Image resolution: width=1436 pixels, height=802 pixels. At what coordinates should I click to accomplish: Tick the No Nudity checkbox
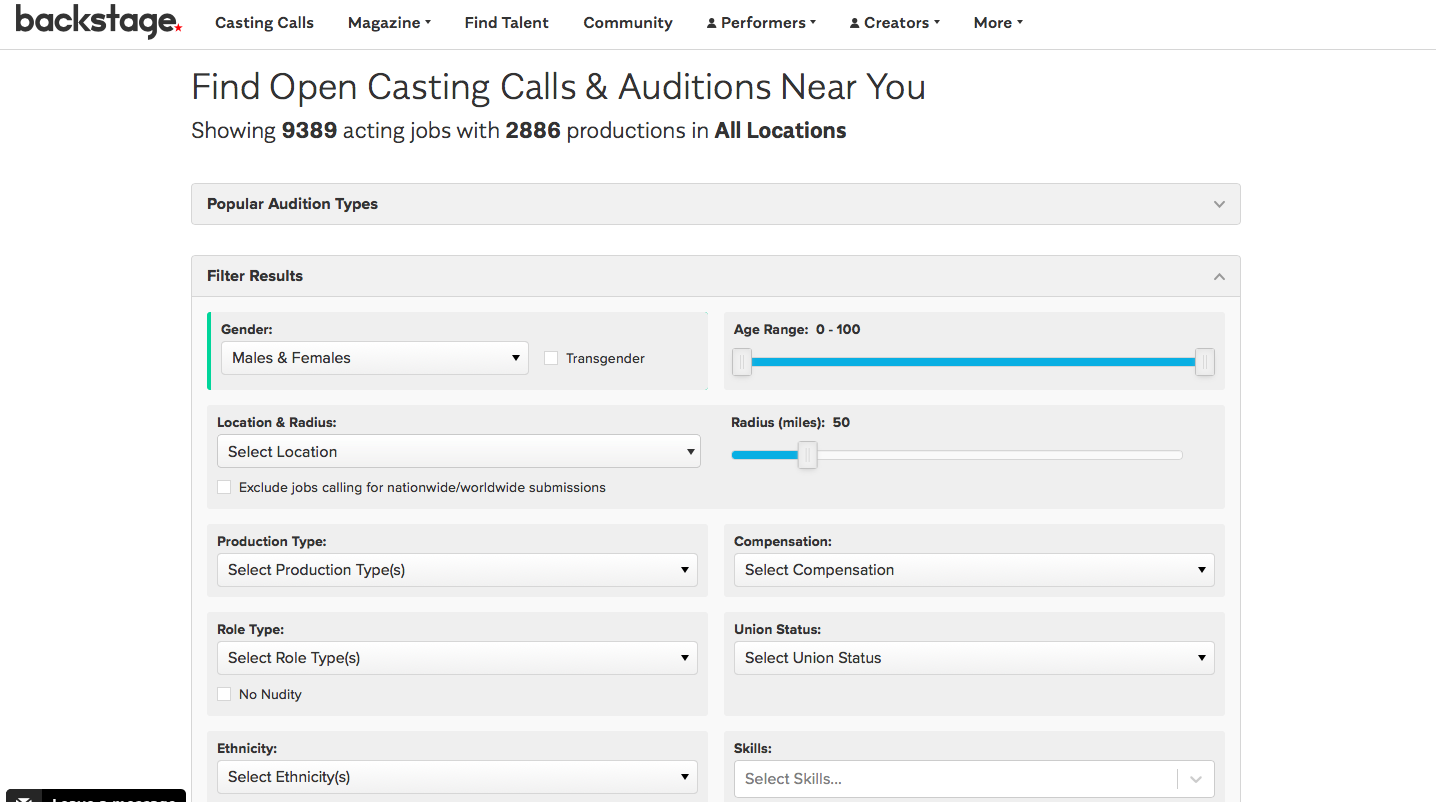point(224,694)
